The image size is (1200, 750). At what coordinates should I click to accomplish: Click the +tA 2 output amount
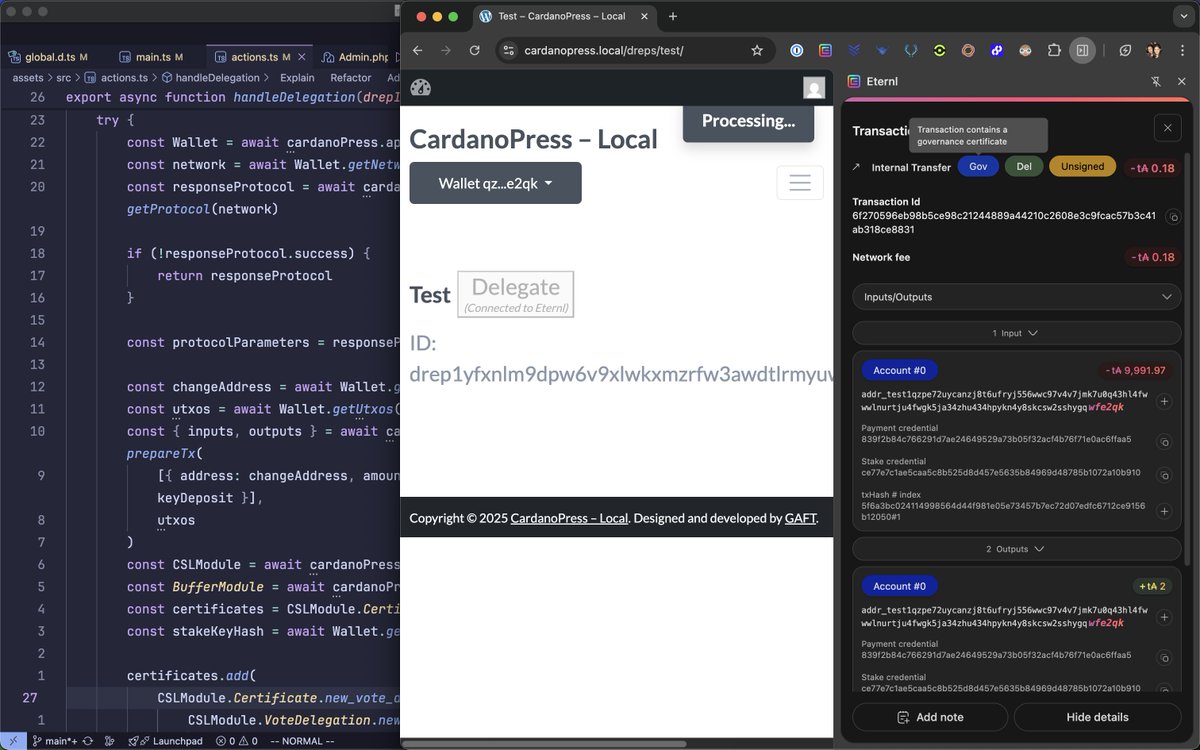tap(1152, 586)
